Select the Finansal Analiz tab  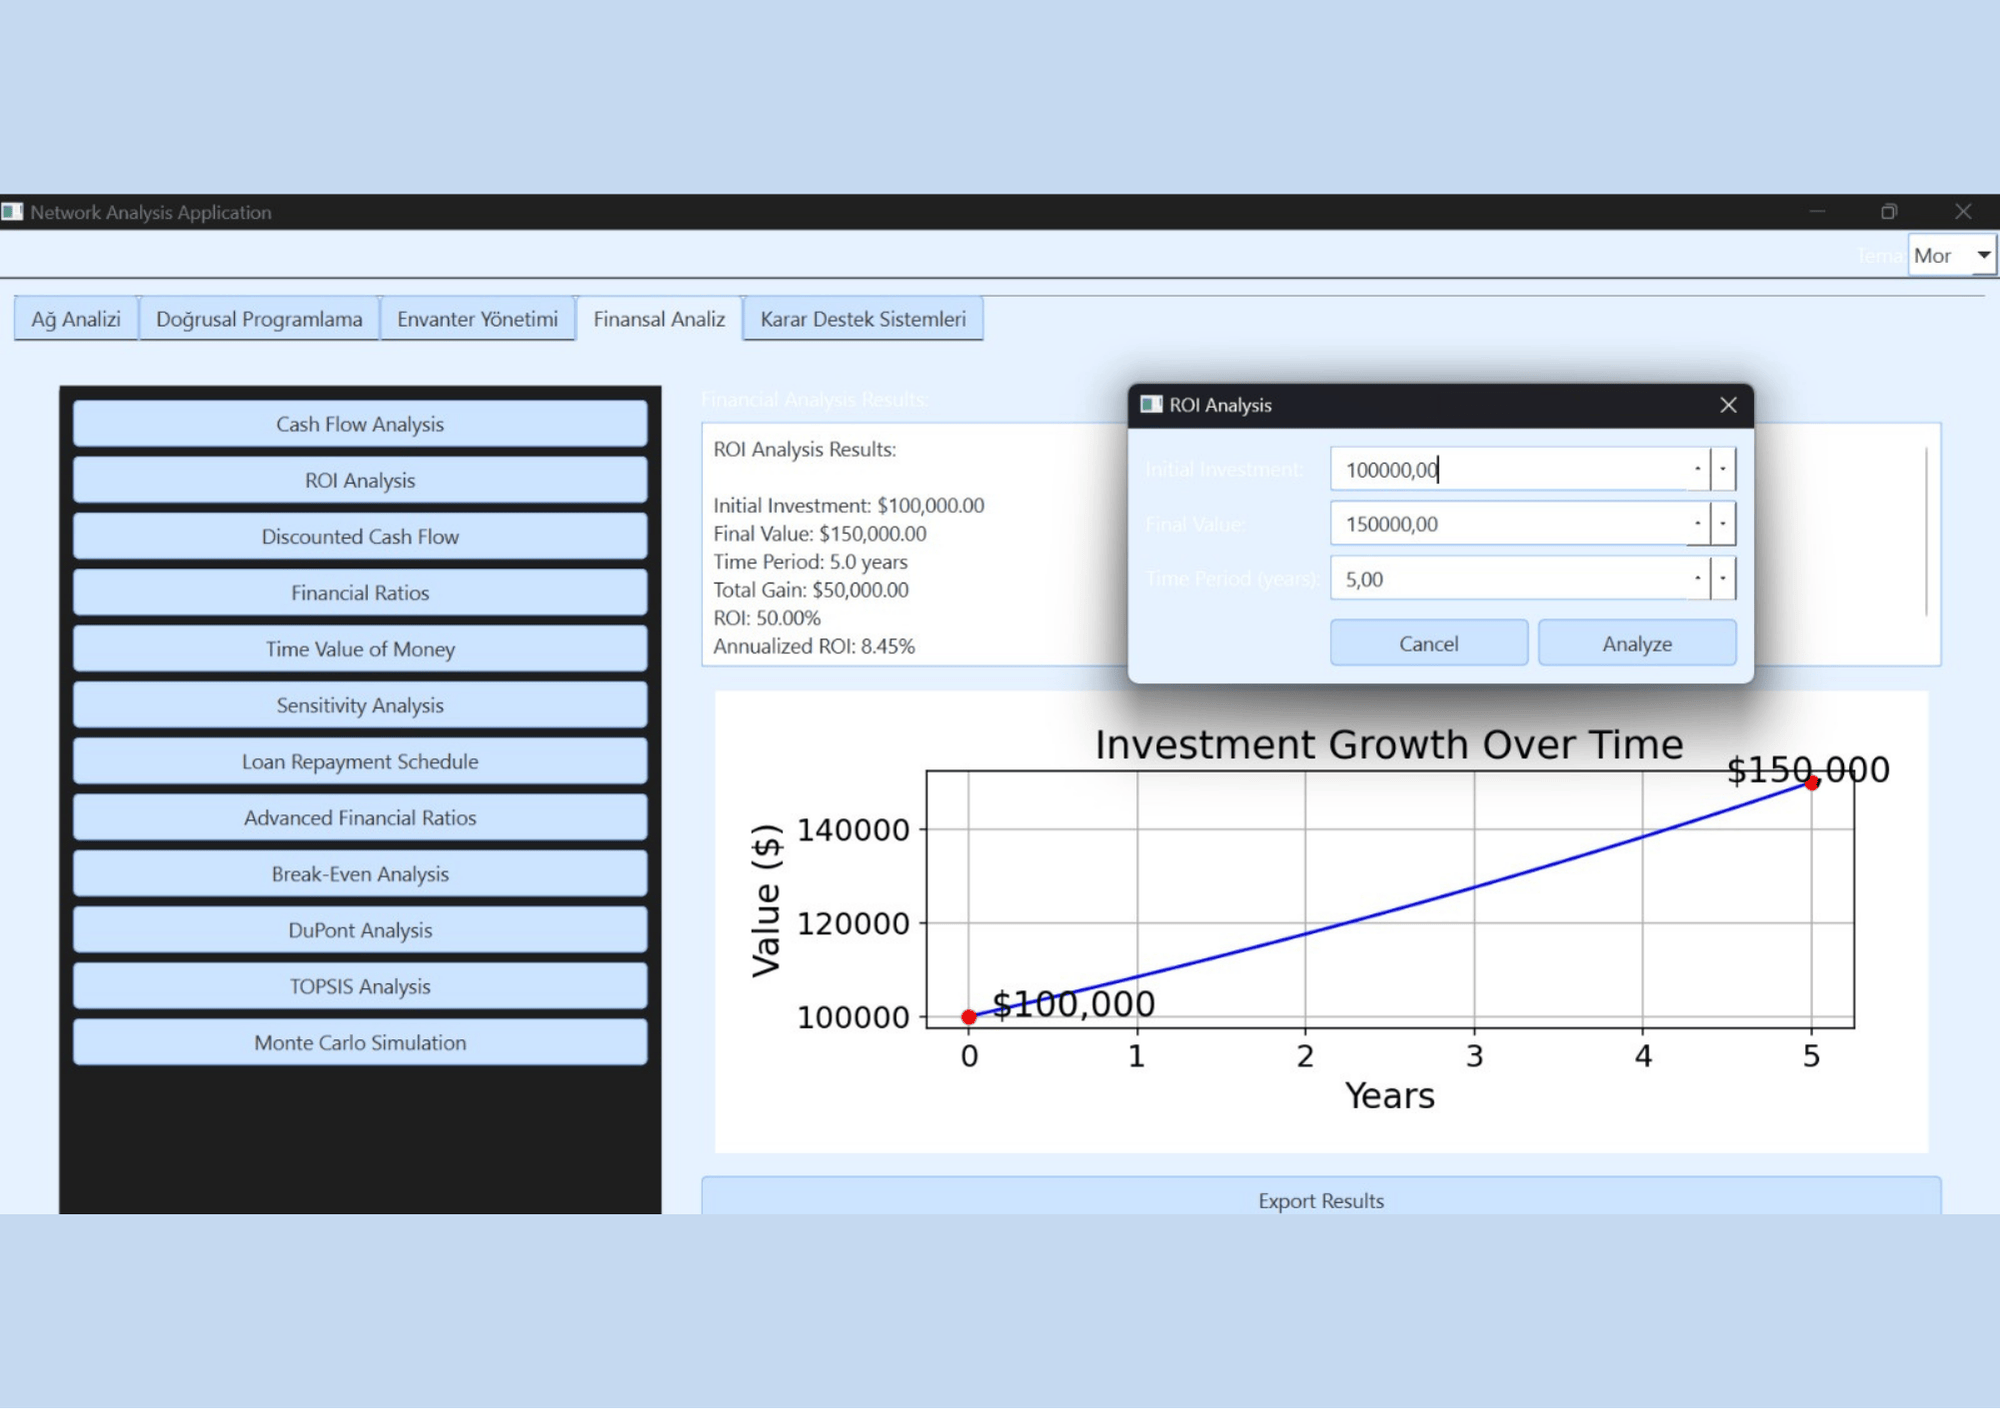point(659,319)
